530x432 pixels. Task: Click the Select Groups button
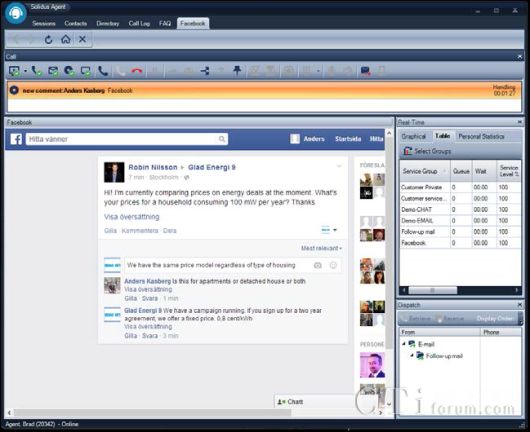427,151
